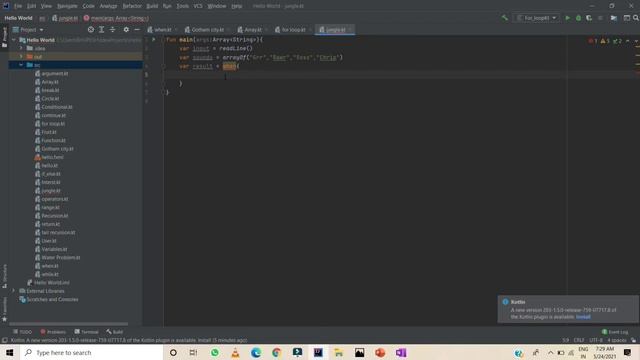Click the run gutter arrow beside fun main
640x360 pixels.
154,40
